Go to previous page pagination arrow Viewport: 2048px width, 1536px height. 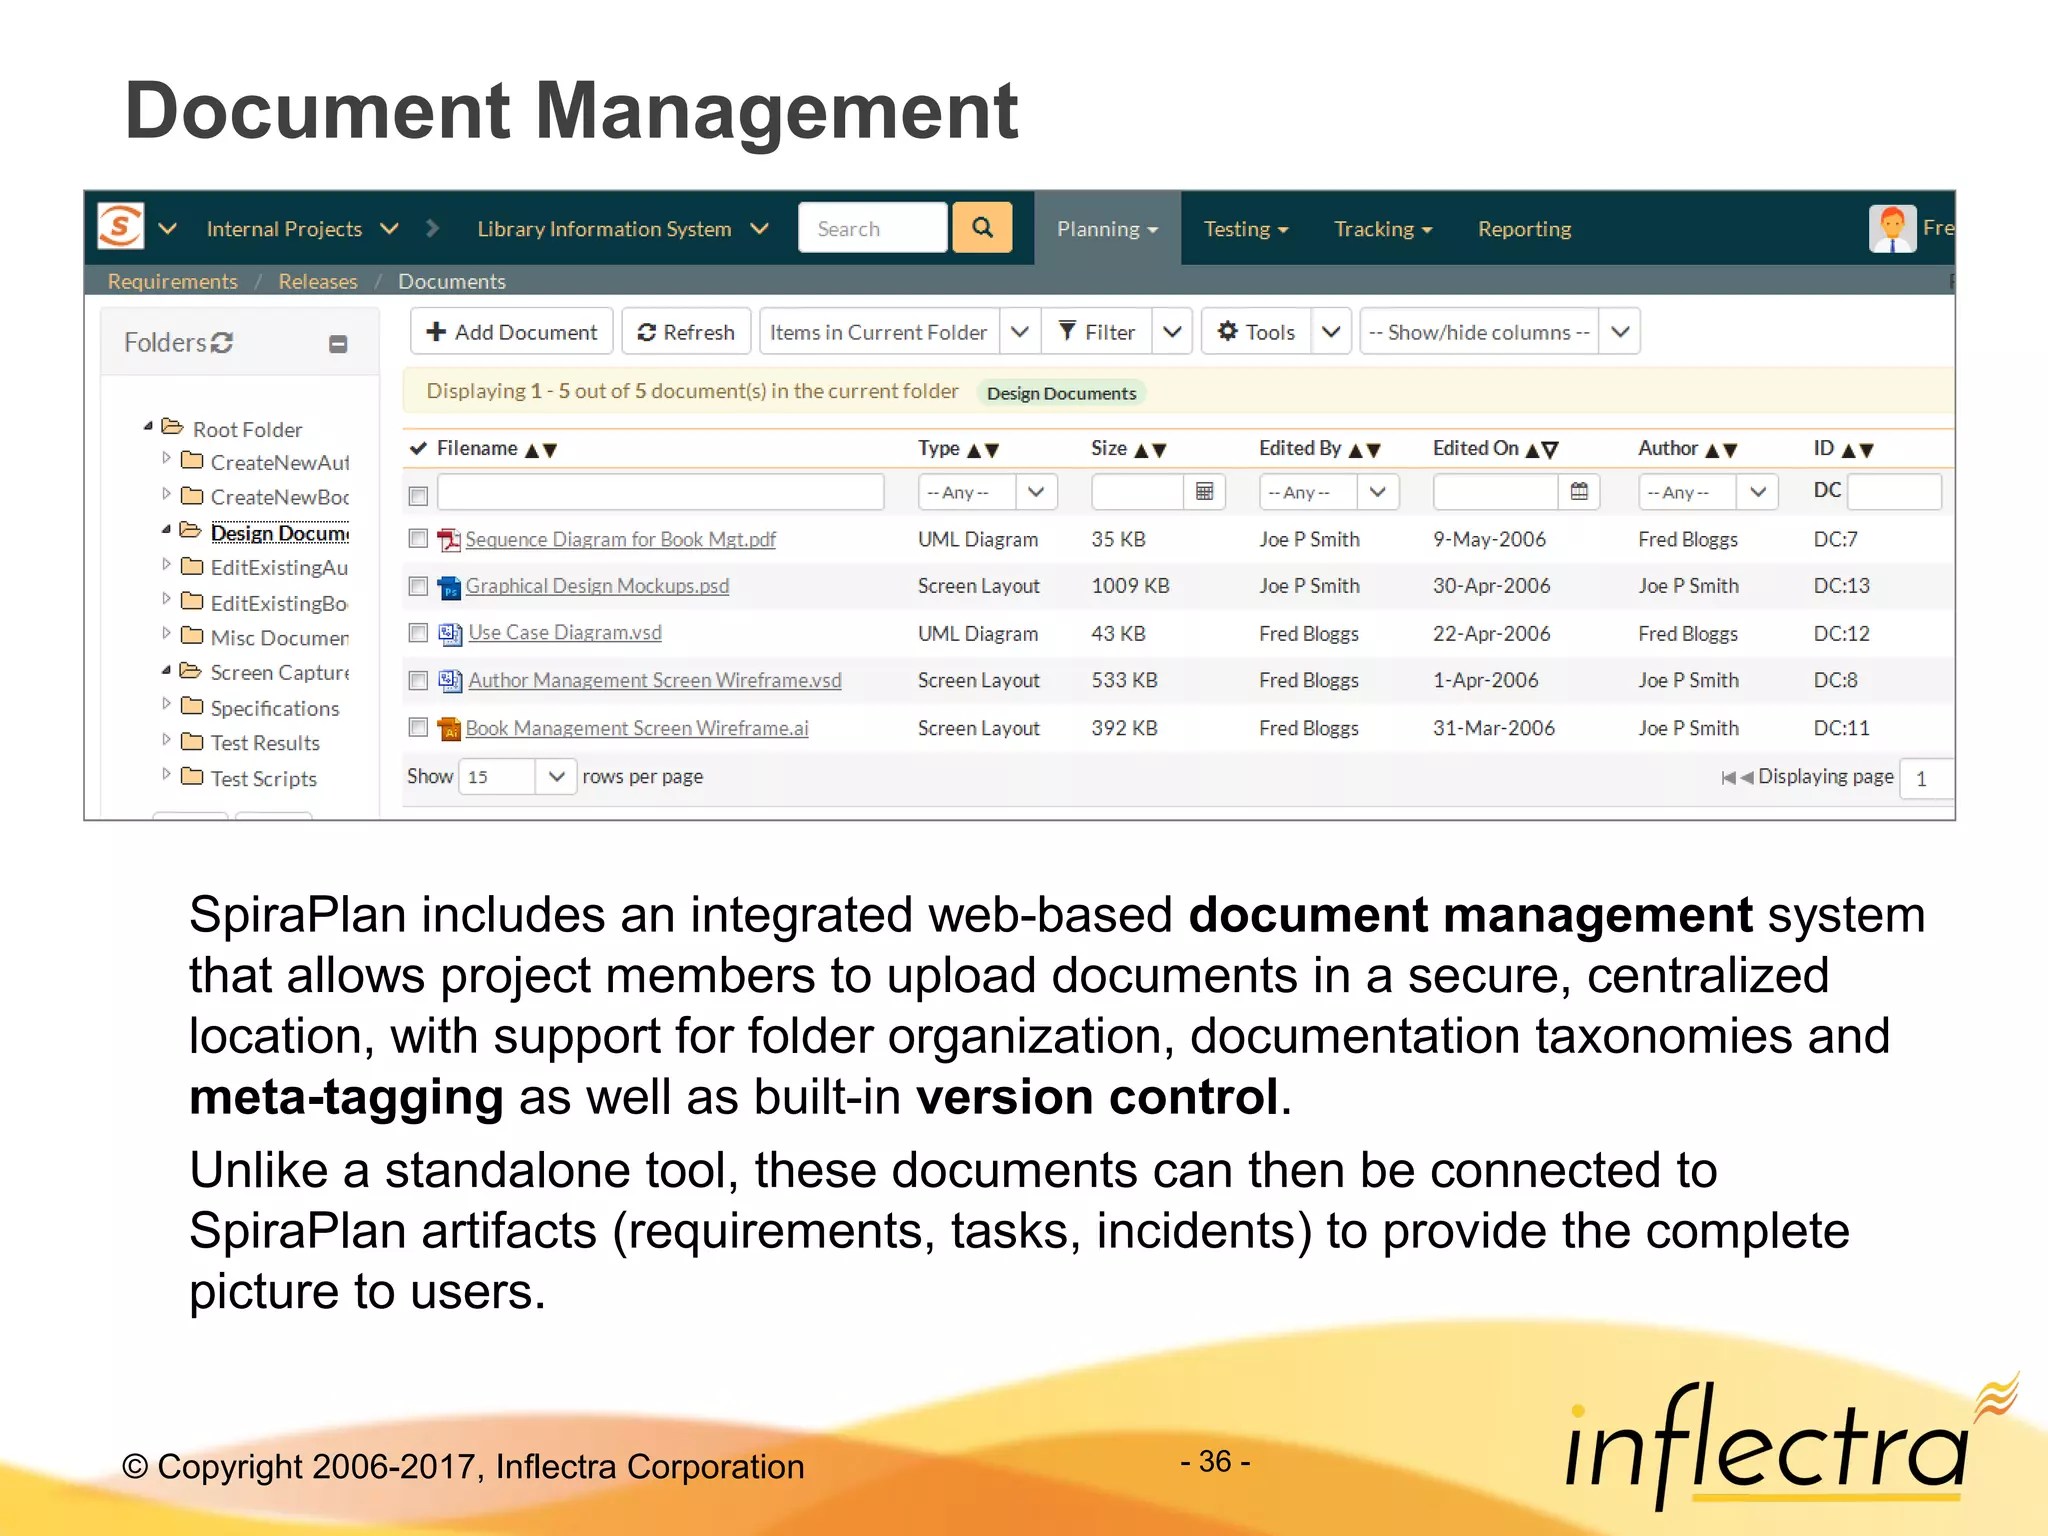(x=1747, y=778)
